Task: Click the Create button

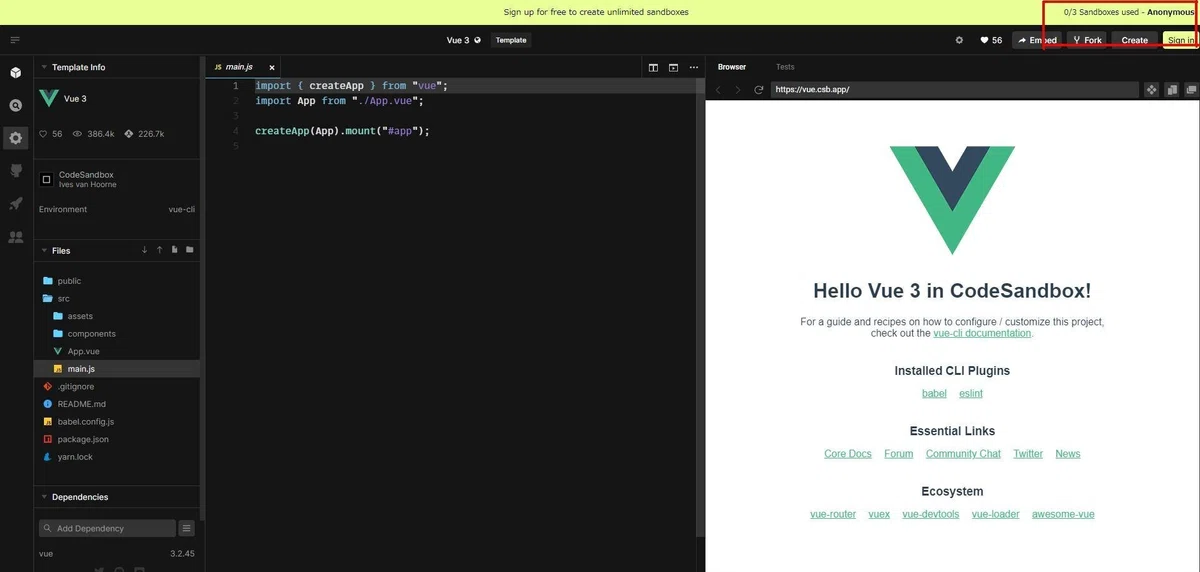Action: (1135, 40)
